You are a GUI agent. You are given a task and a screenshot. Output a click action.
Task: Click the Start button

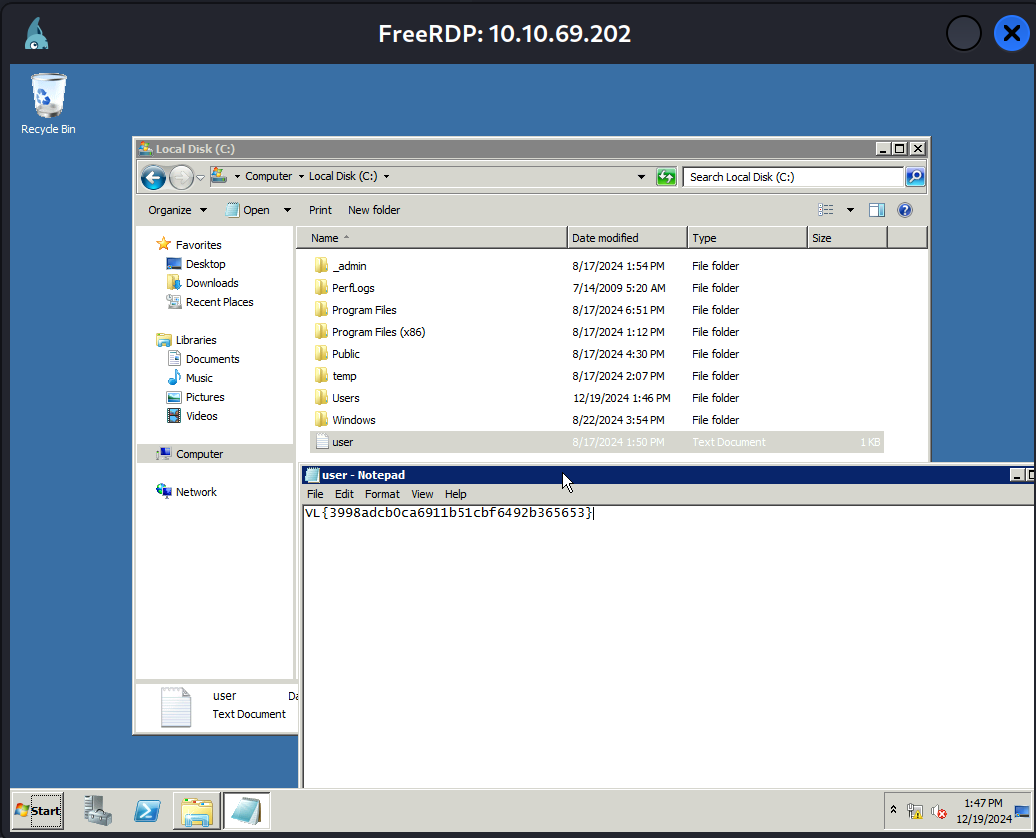(x=37, y=810)
